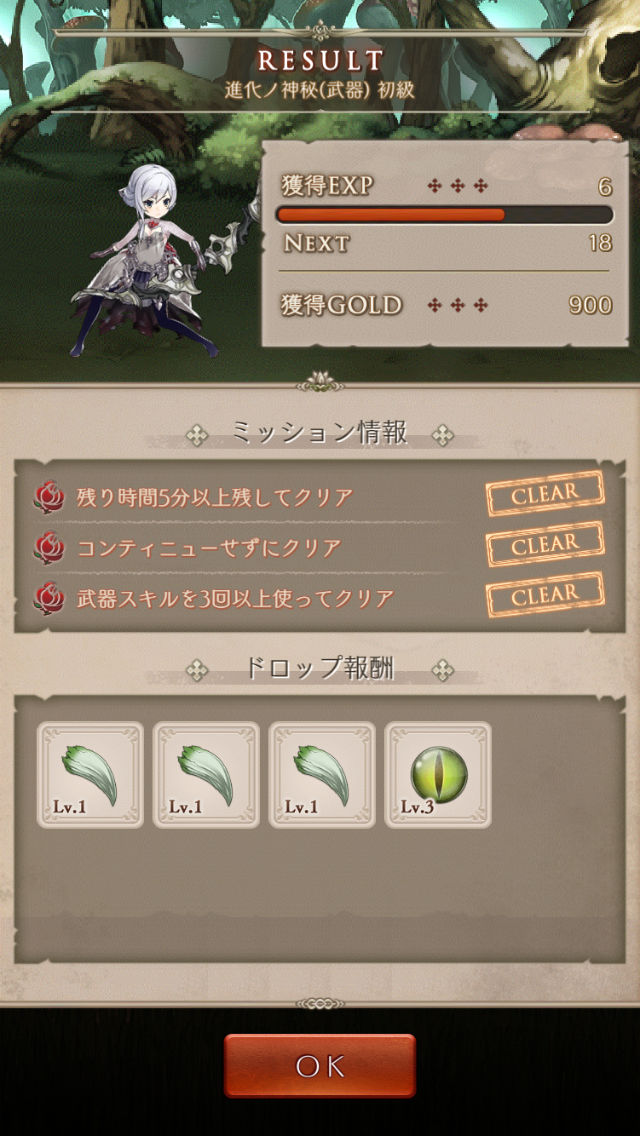Tap the Lv.3 green eye gem item
The height and width of the screenshot is (1136, 640).
pos(438,774)
